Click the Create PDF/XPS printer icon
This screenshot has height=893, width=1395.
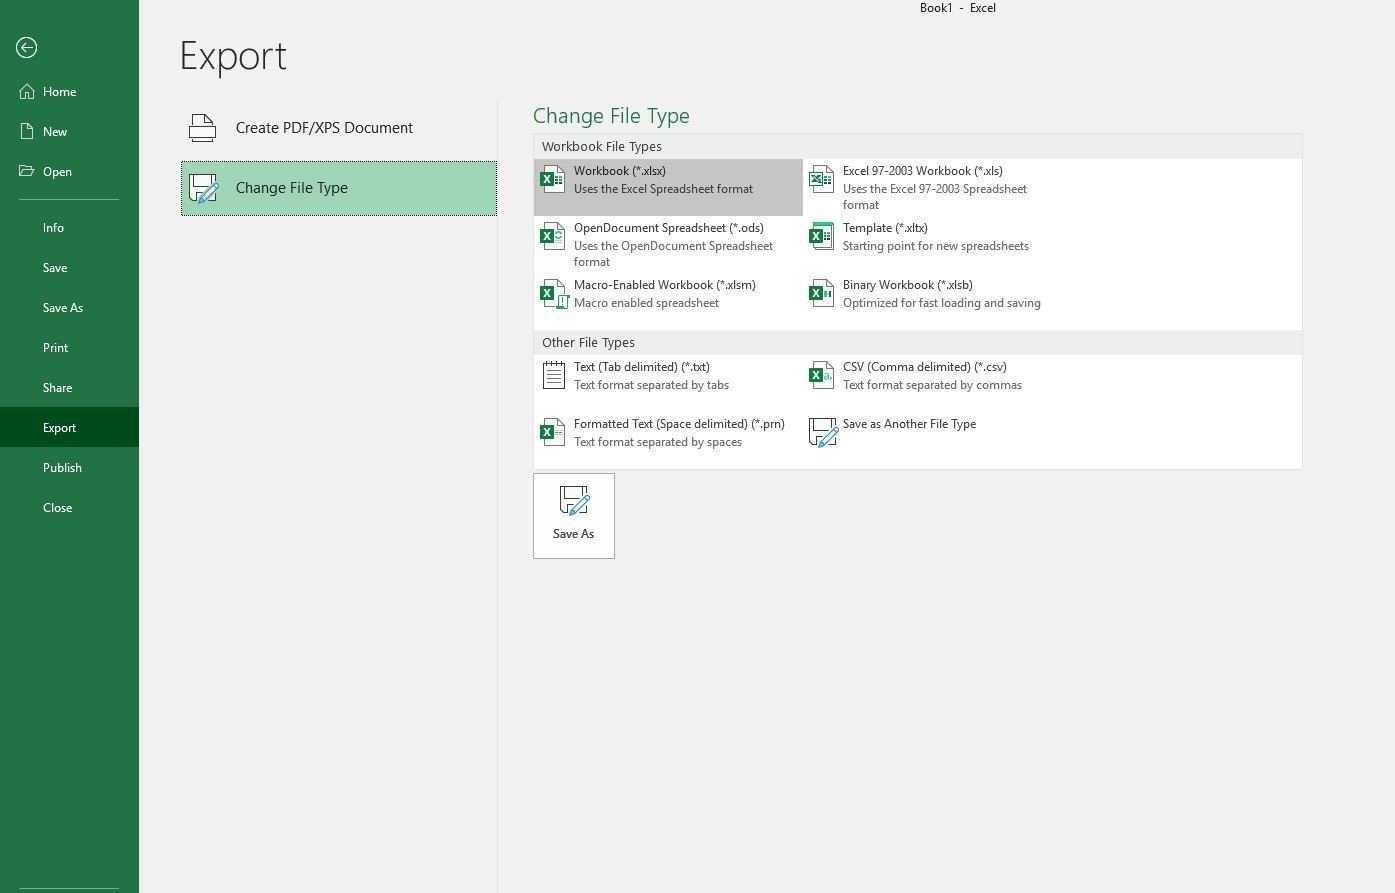click(202, 128)
